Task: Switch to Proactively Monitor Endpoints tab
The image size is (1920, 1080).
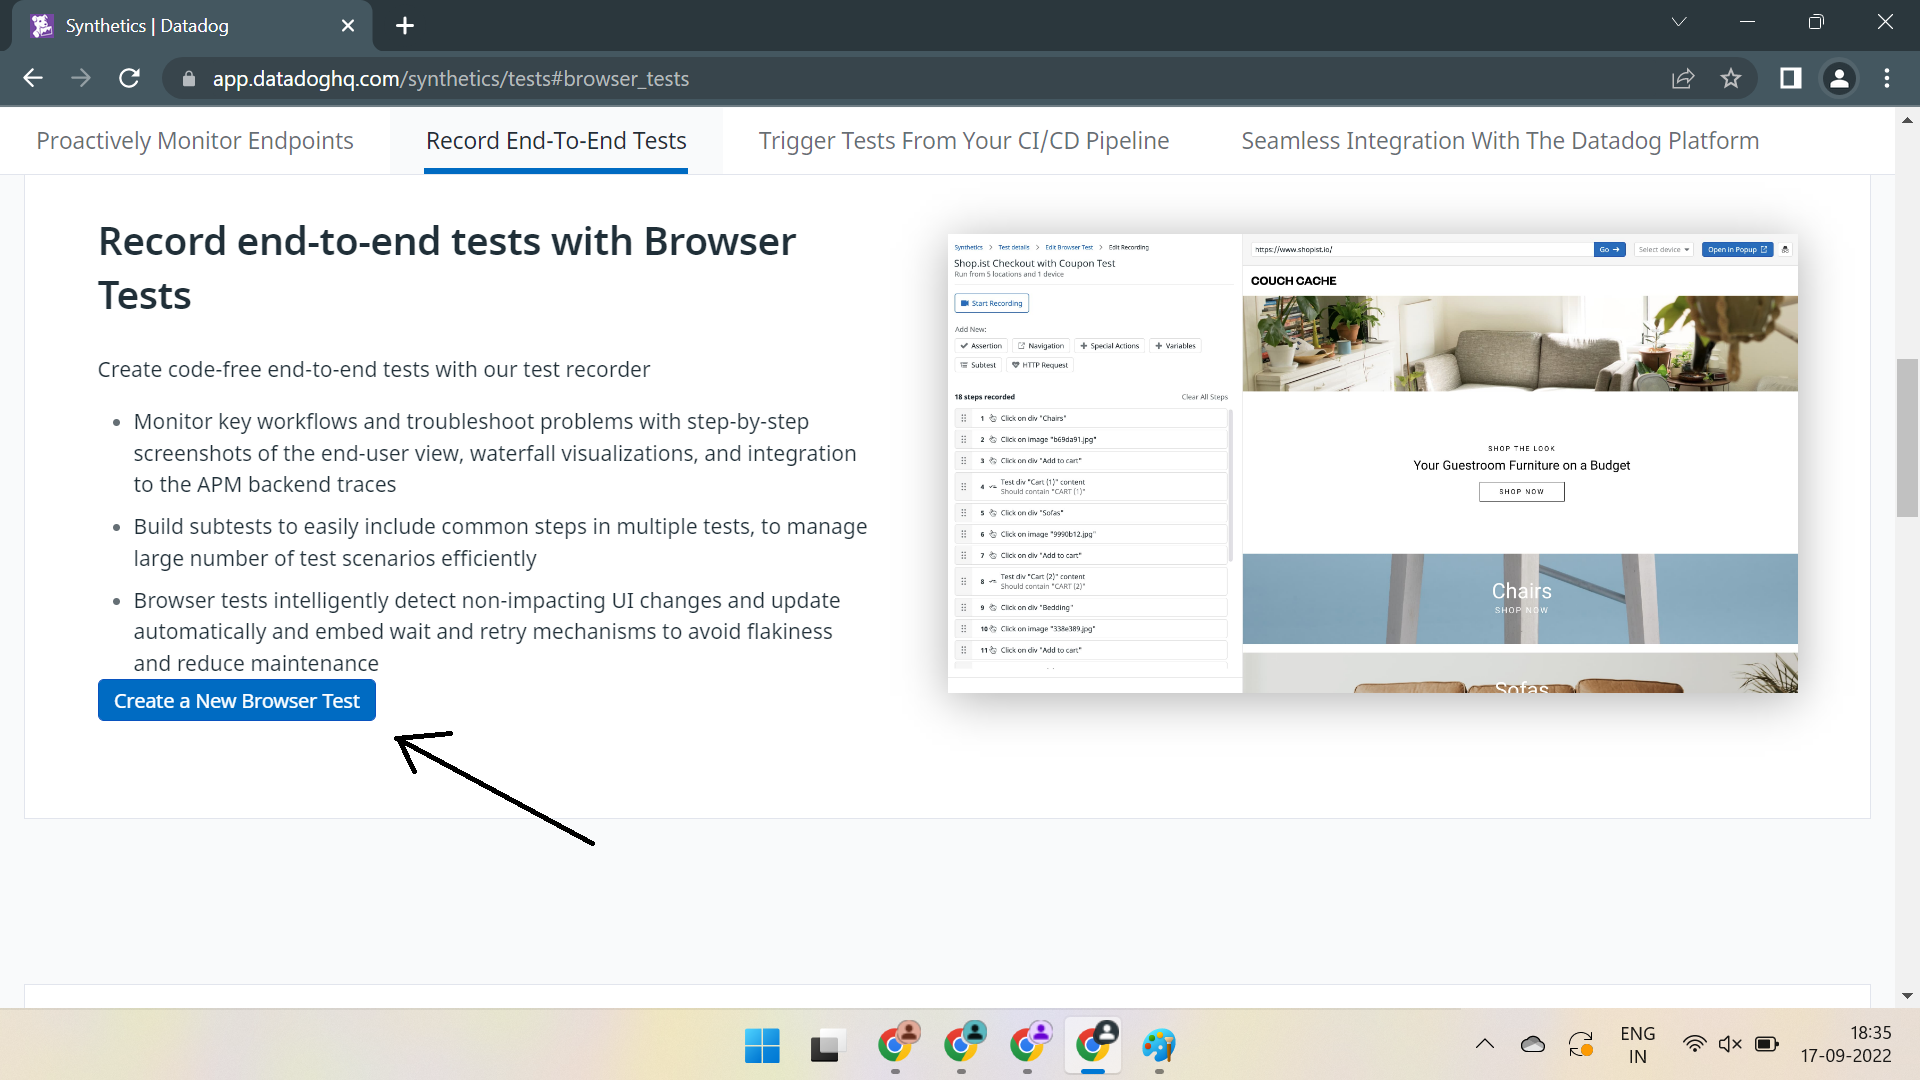Action: [x=195, y=141]
